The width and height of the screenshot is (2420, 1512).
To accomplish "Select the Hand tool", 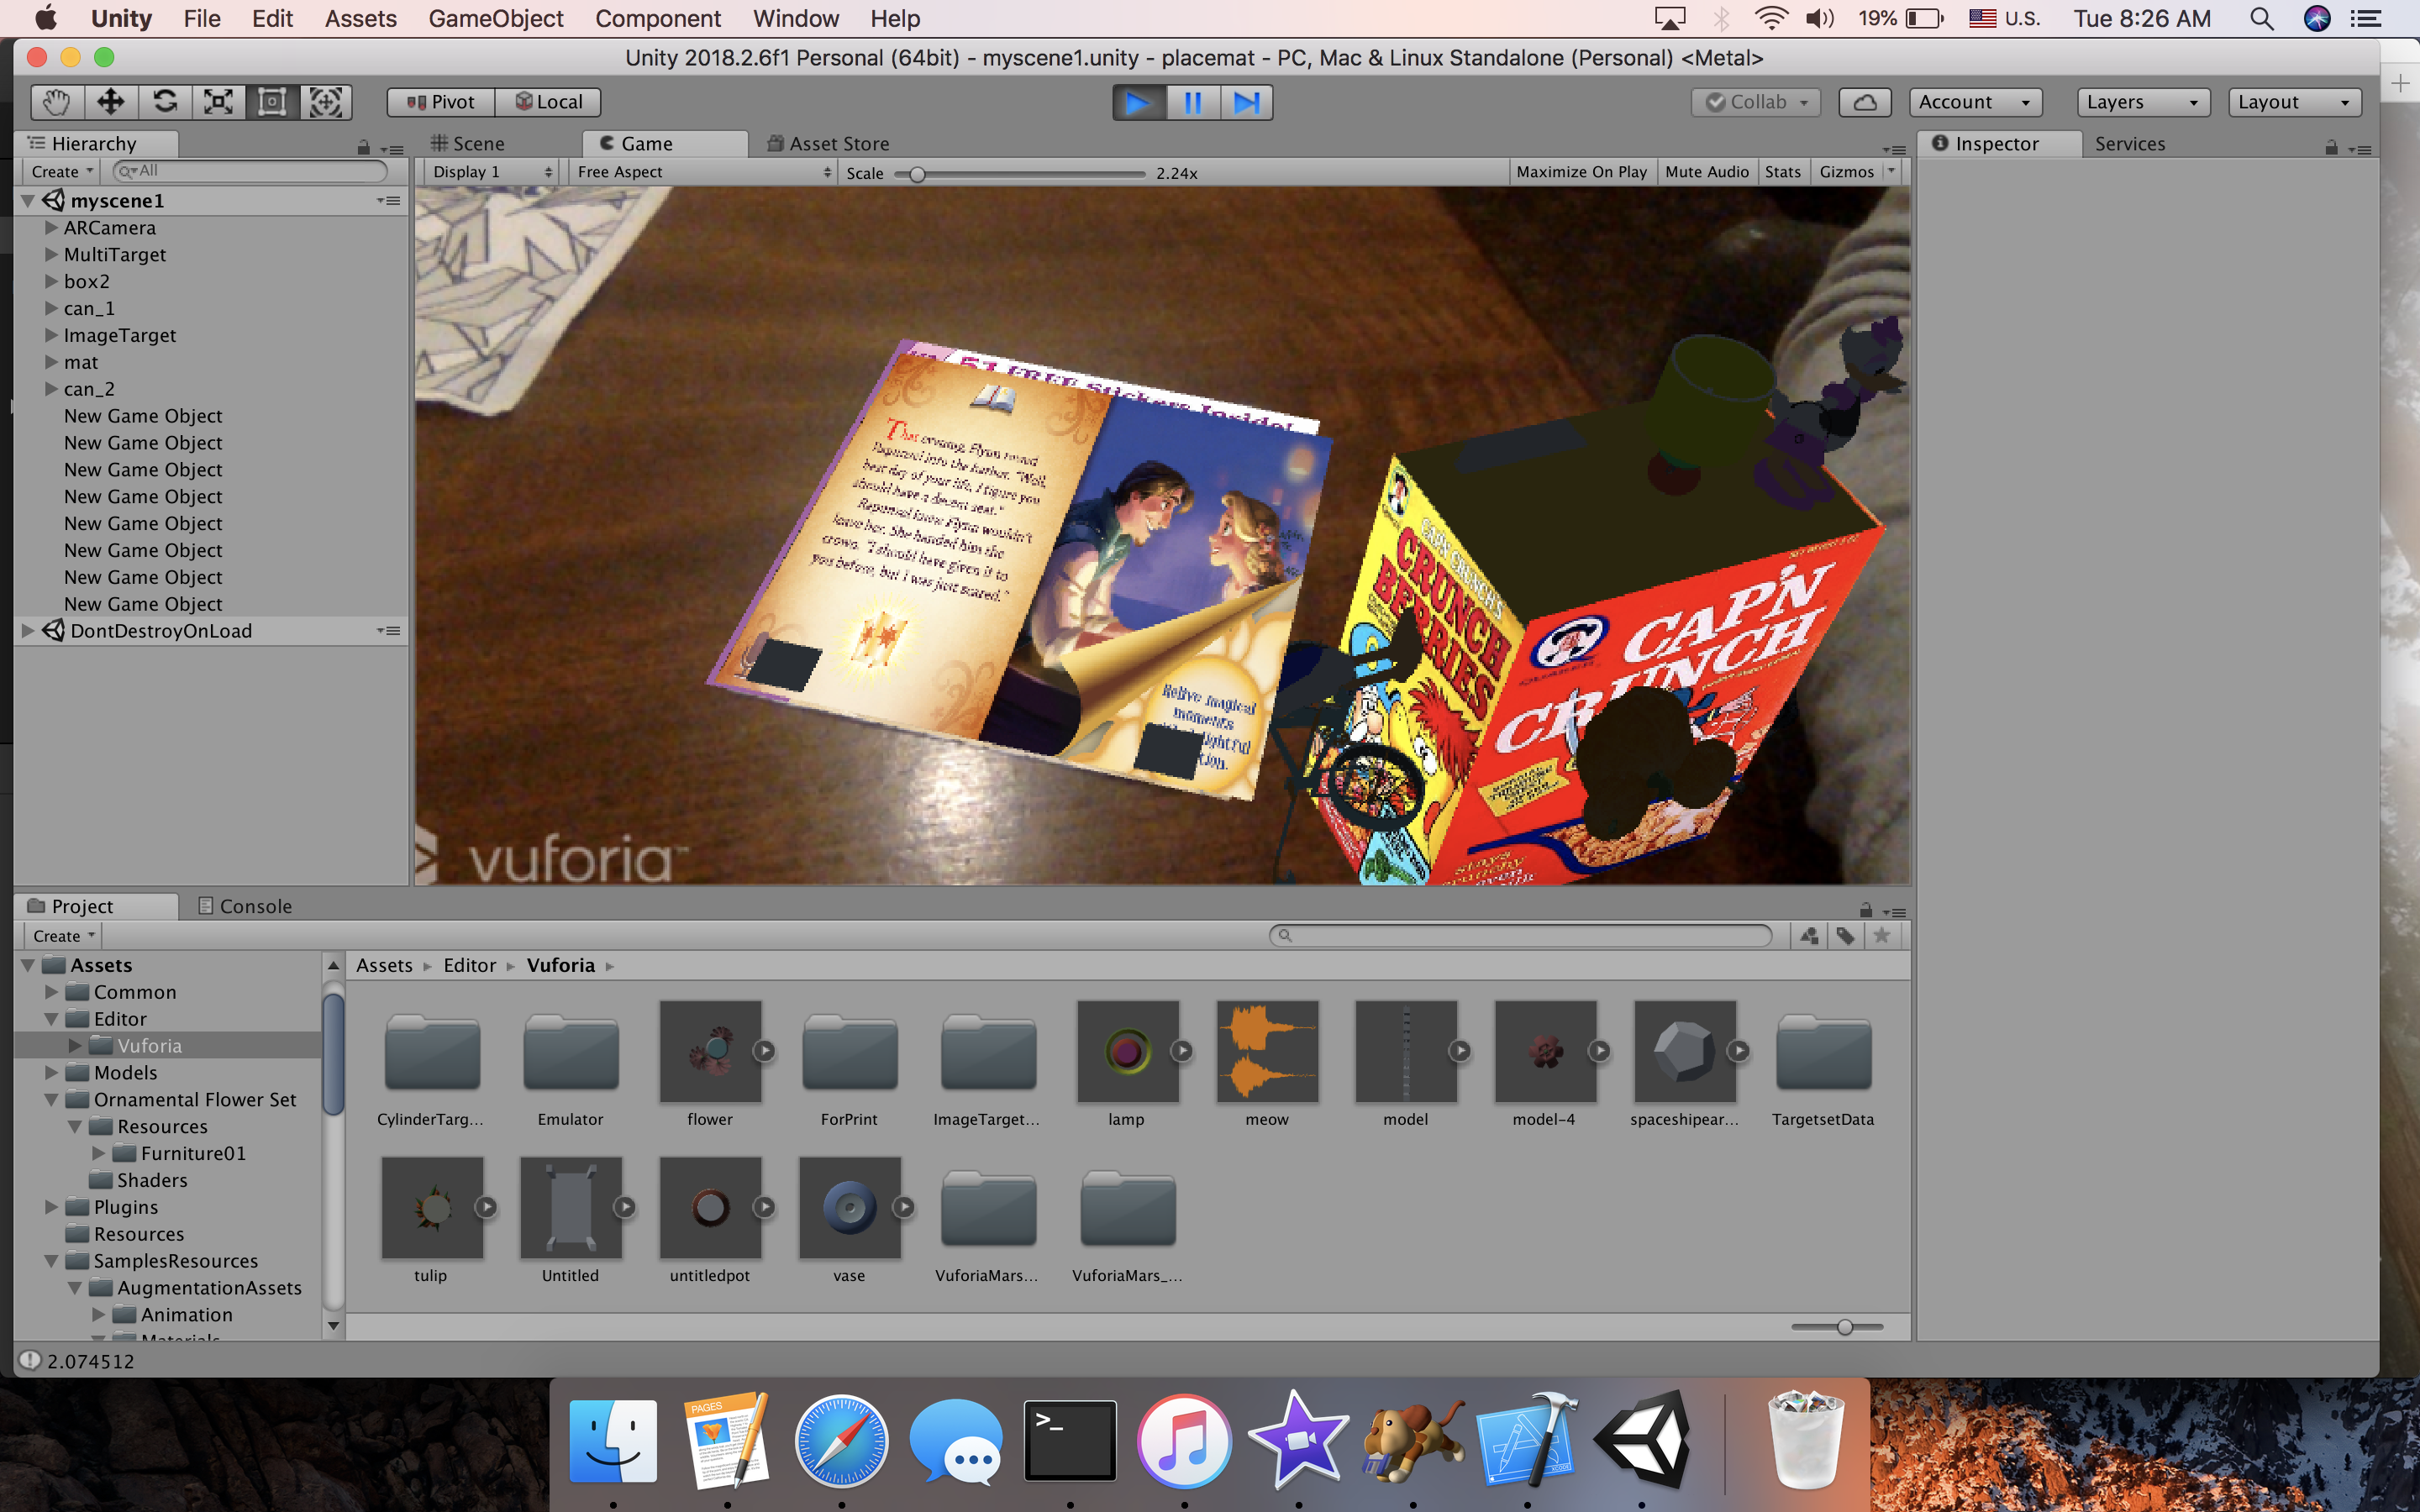I will [57, 102].
